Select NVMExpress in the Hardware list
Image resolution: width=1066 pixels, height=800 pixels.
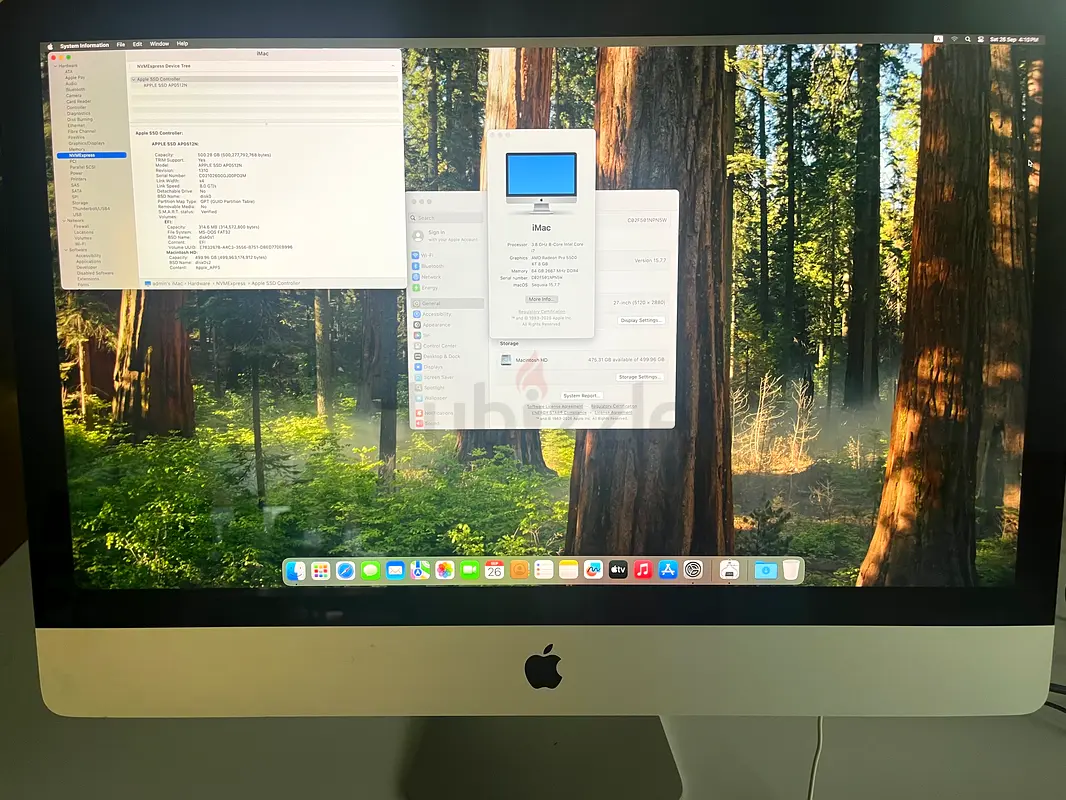(91, 156)
